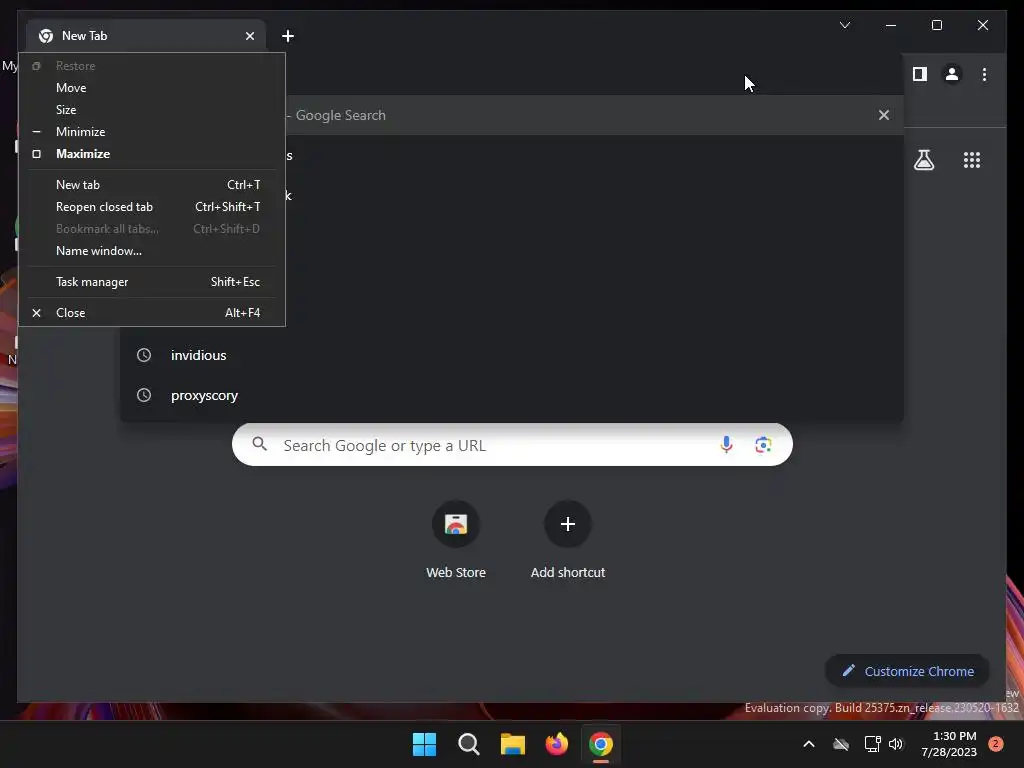Open Firefox from the taskbar
This screenshot has height=768, width=1024.
tap(556, 744)
